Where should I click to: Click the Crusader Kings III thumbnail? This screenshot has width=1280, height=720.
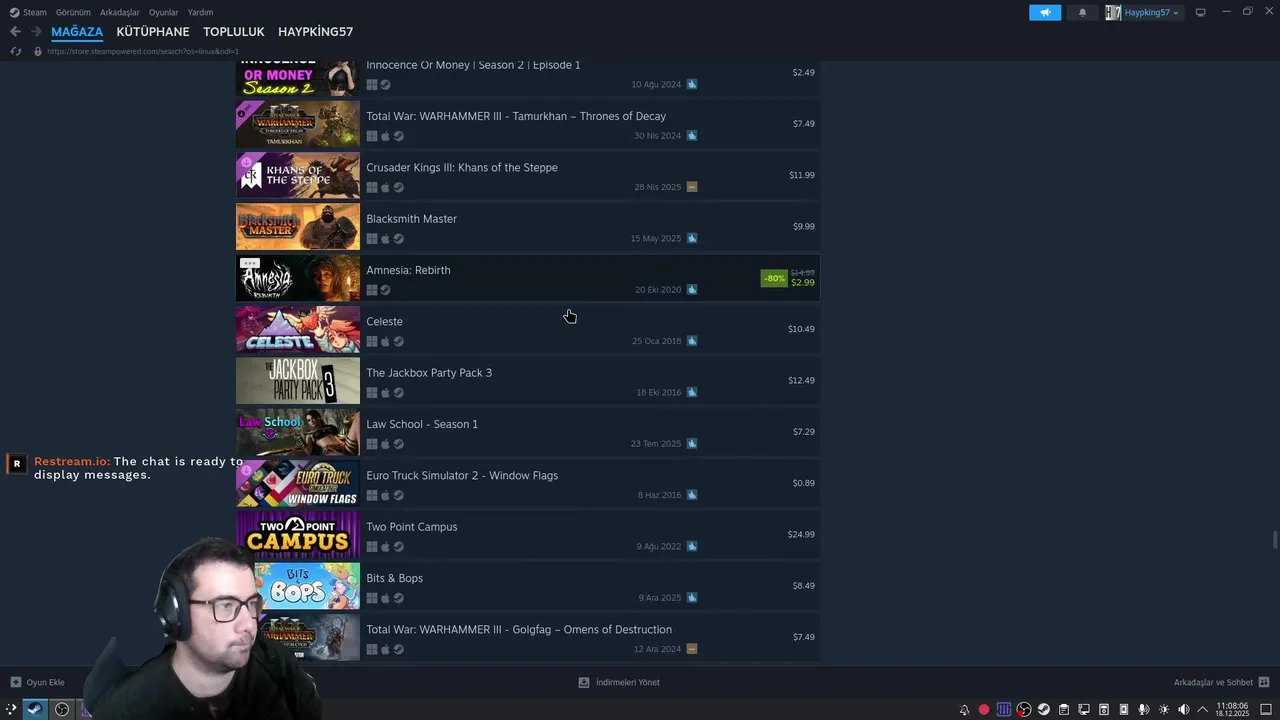298,175
